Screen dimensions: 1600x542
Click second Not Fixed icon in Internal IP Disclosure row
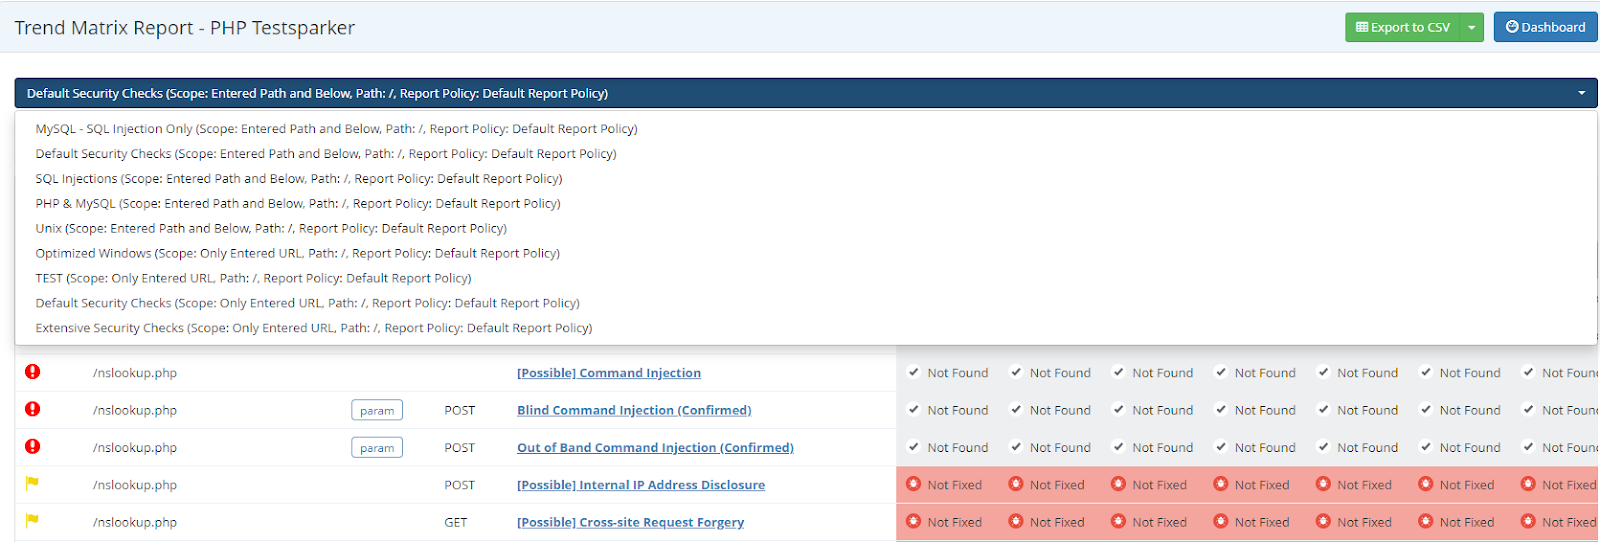tap(1016, 484)
